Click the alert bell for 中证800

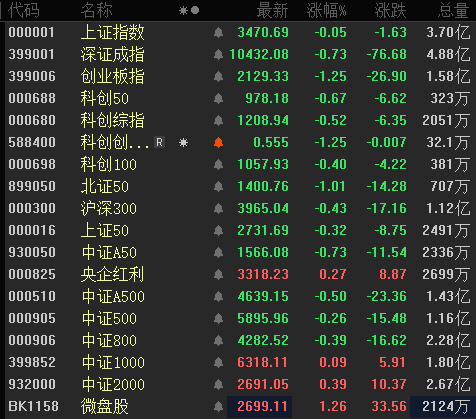218,341
